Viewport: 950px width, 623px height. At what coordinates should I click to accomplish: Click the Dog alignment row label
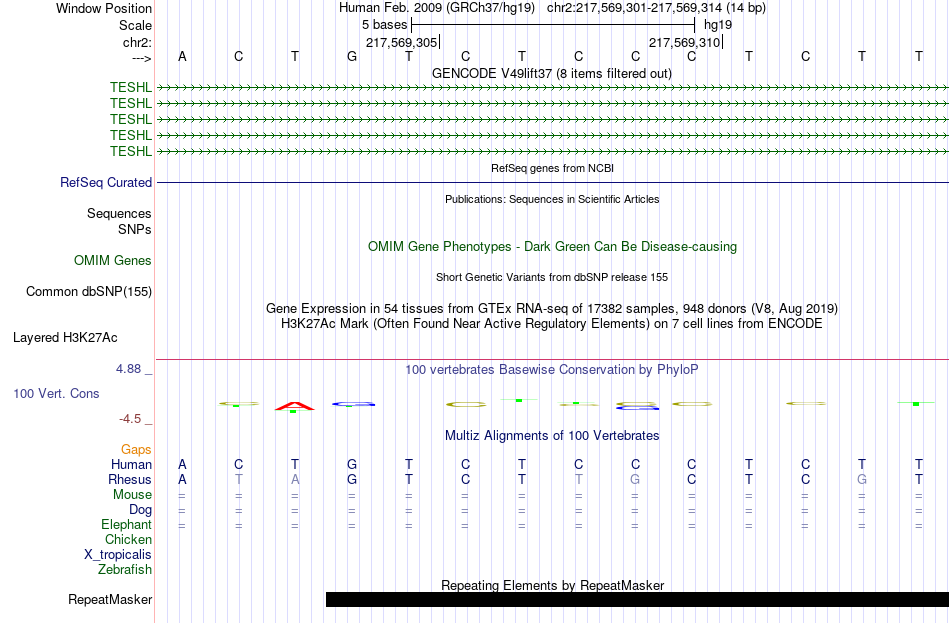click(x=141, y=510)
